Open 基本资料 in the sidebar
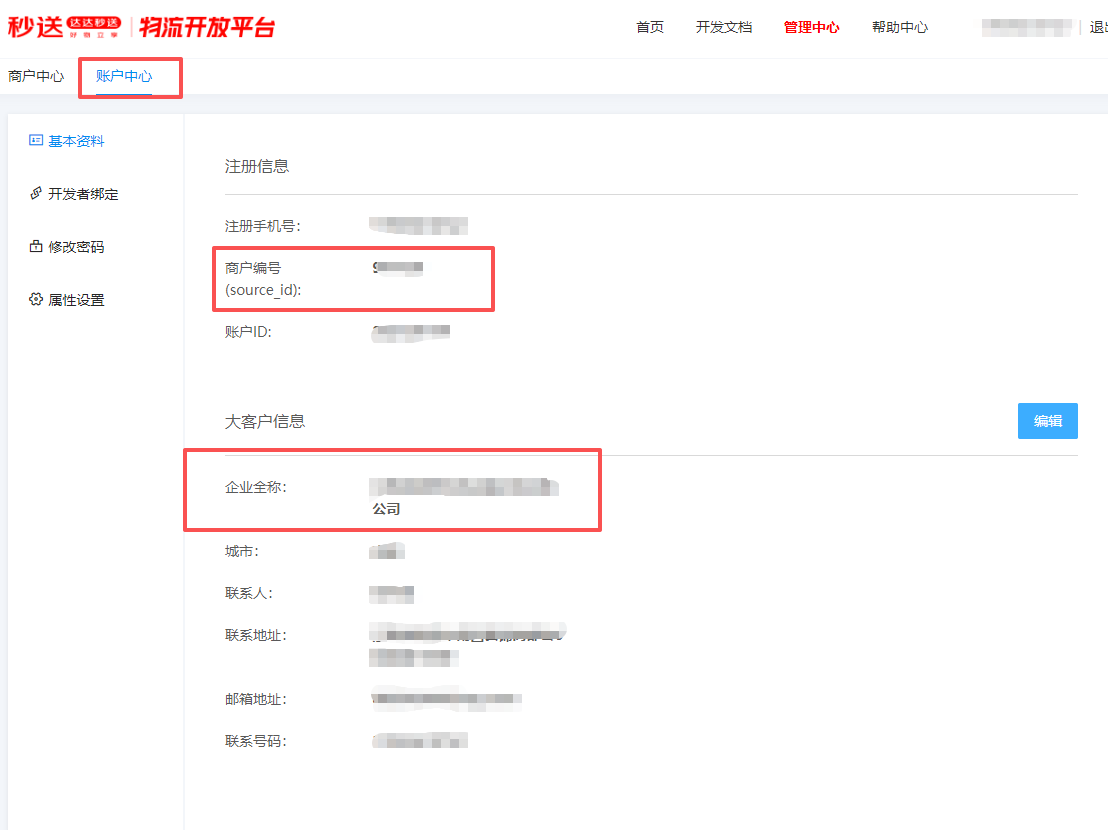1108x830 pixels. coord(76,141)
